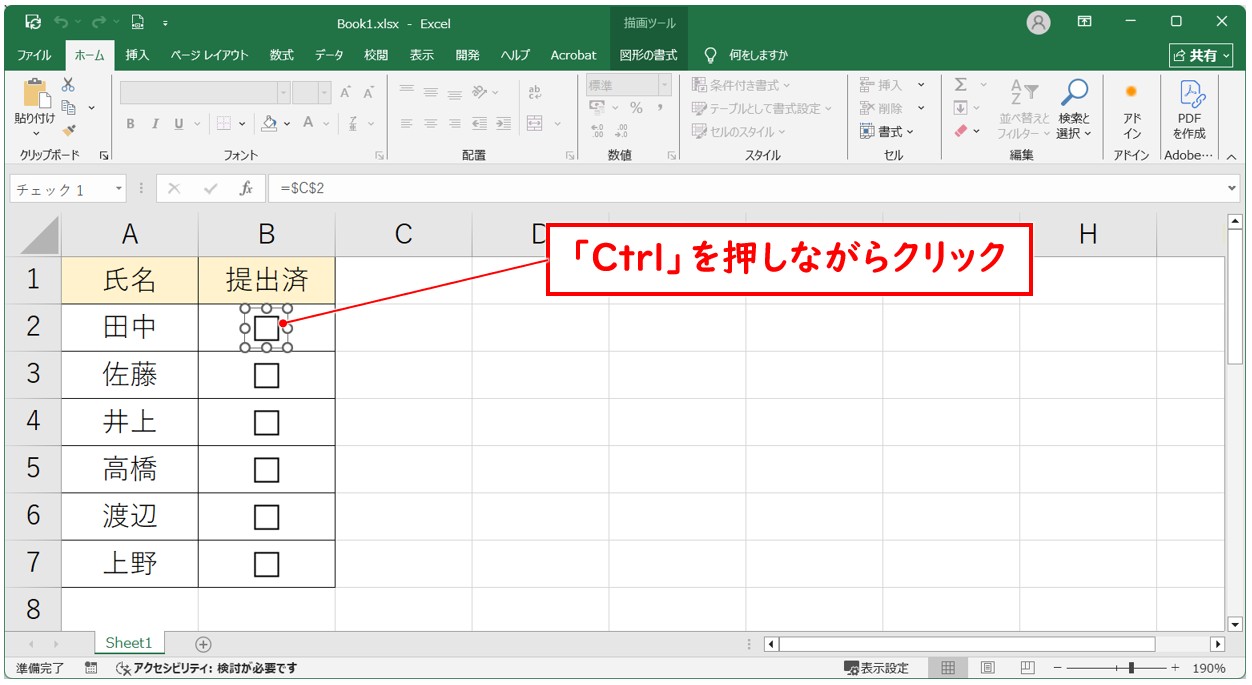
Task: Click the Select All corner triangle
Action: pyautogui.click(x=40, y=235)
